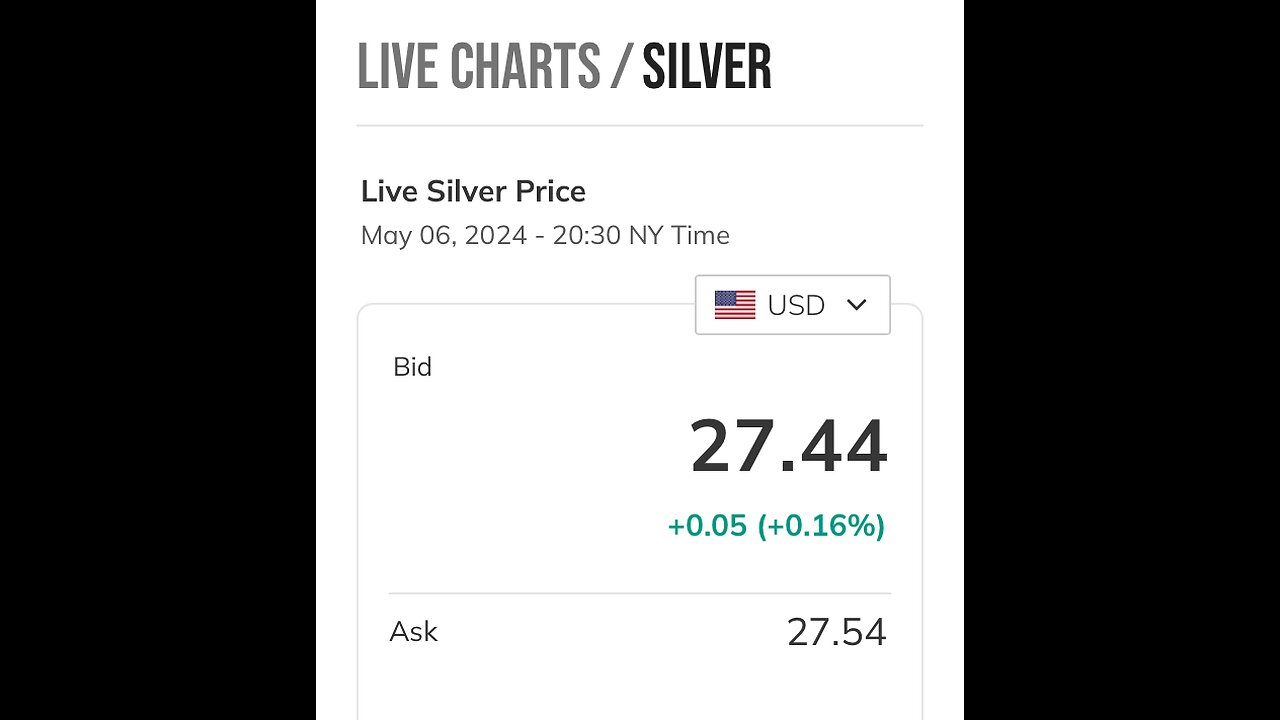
Task: Click the US flag icon
Action: click(x=735, y=305)
